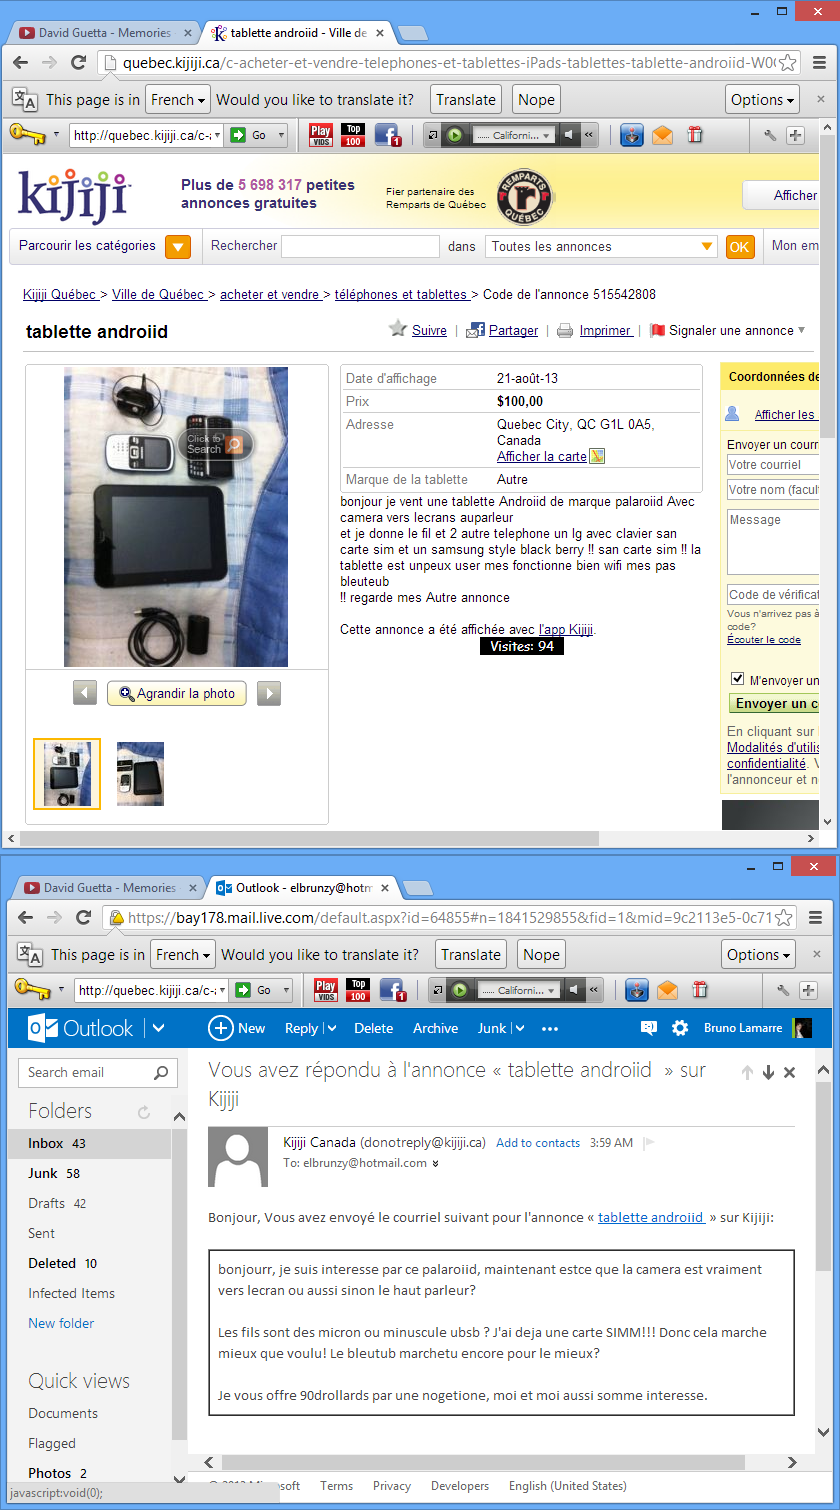Click Translate button in Kijiji window
Image resolution: width=840 pixels, height=1510 pixels.
pyautogui.click(x=466, y=100)
